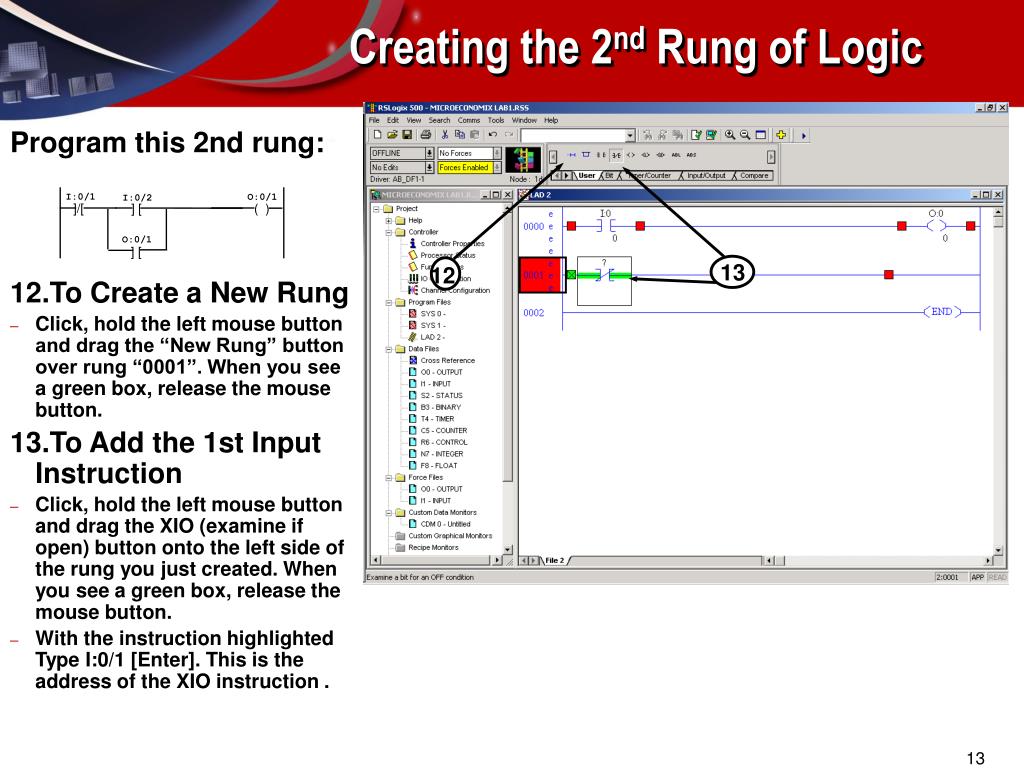
Task: Select rung number 0000 in the ladder
Action: (534, 227)
